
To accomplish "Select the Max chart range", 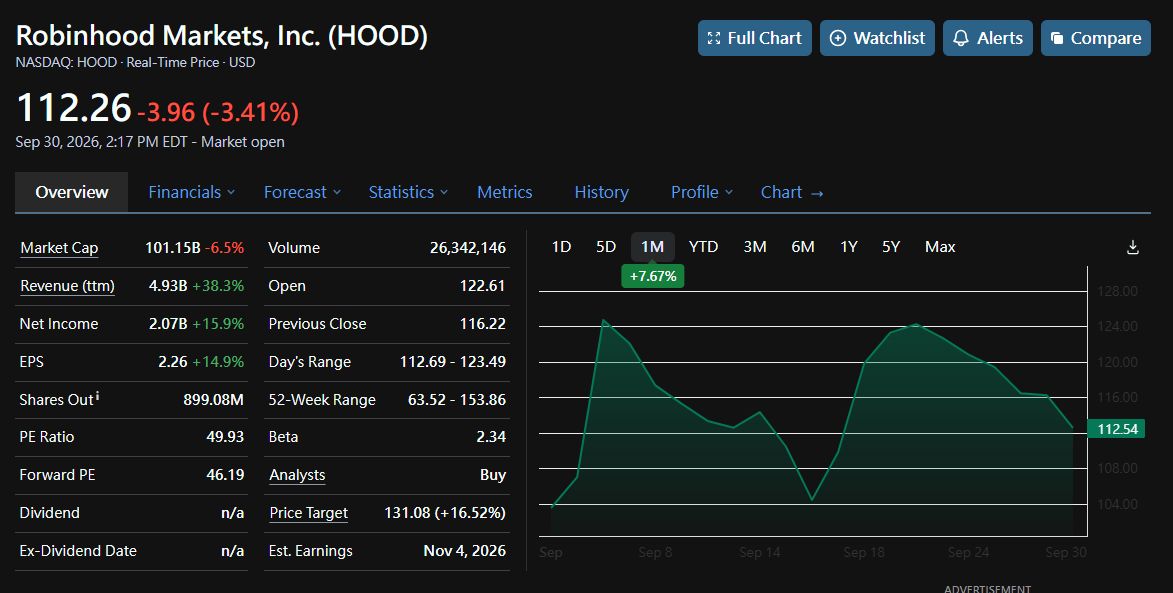I will [940, 247].
